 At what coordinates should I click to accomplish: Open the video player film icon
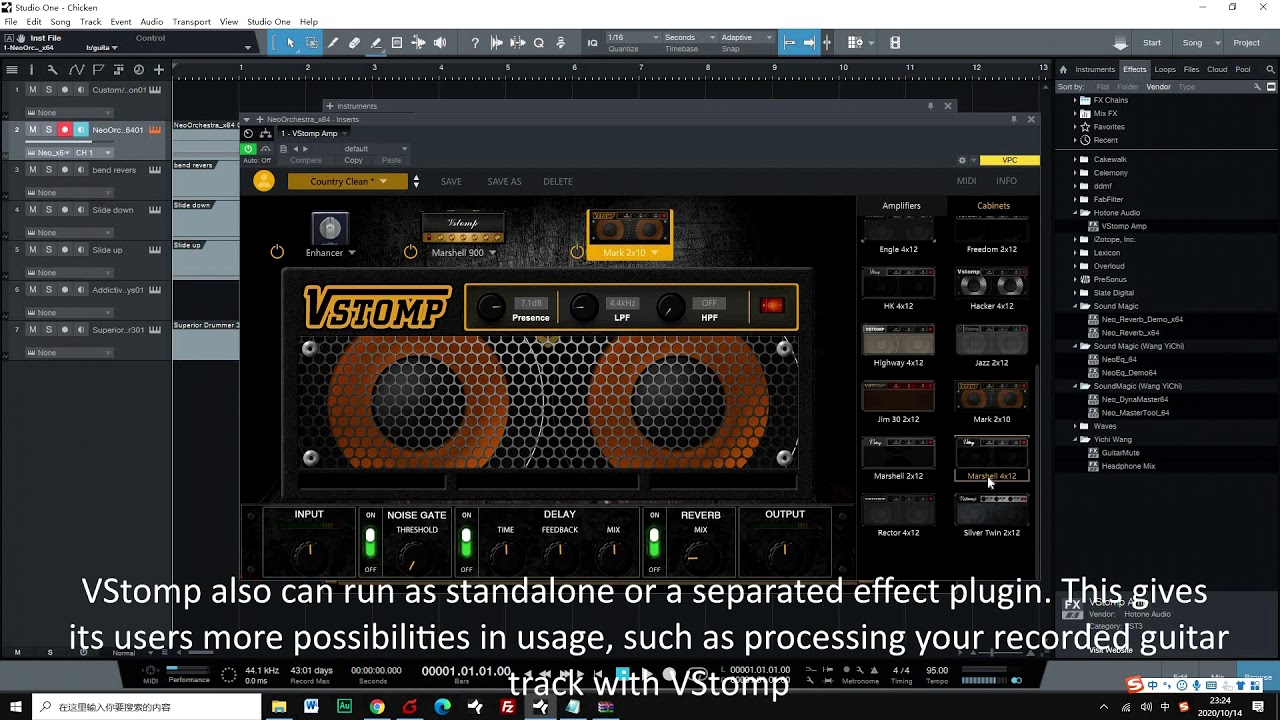[895, 43]
